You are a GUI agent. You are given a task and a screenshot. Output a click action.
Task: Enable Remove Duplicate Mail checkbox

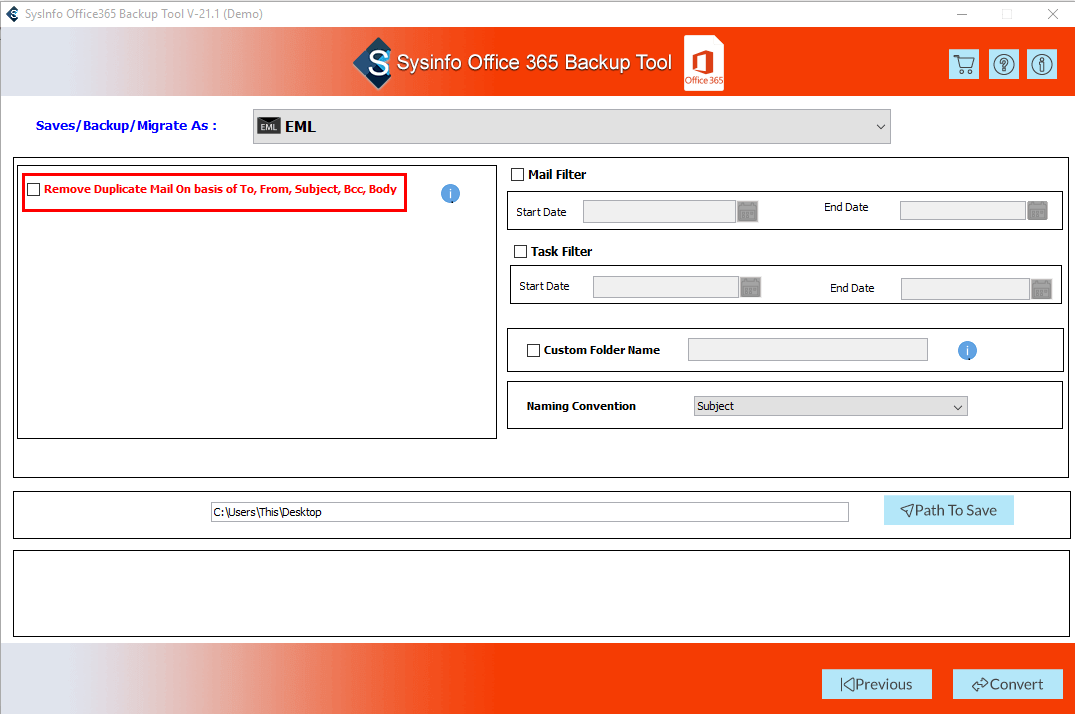coord(34,189)
